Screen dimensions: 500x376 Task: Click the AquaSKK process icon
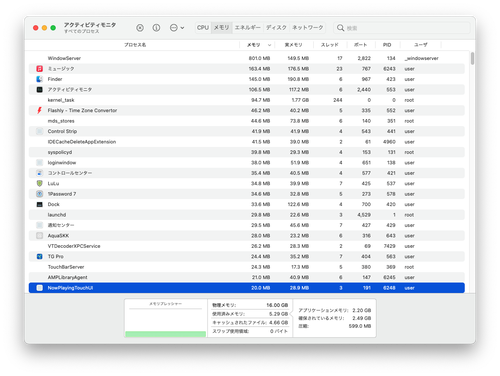tap(40, 236)
